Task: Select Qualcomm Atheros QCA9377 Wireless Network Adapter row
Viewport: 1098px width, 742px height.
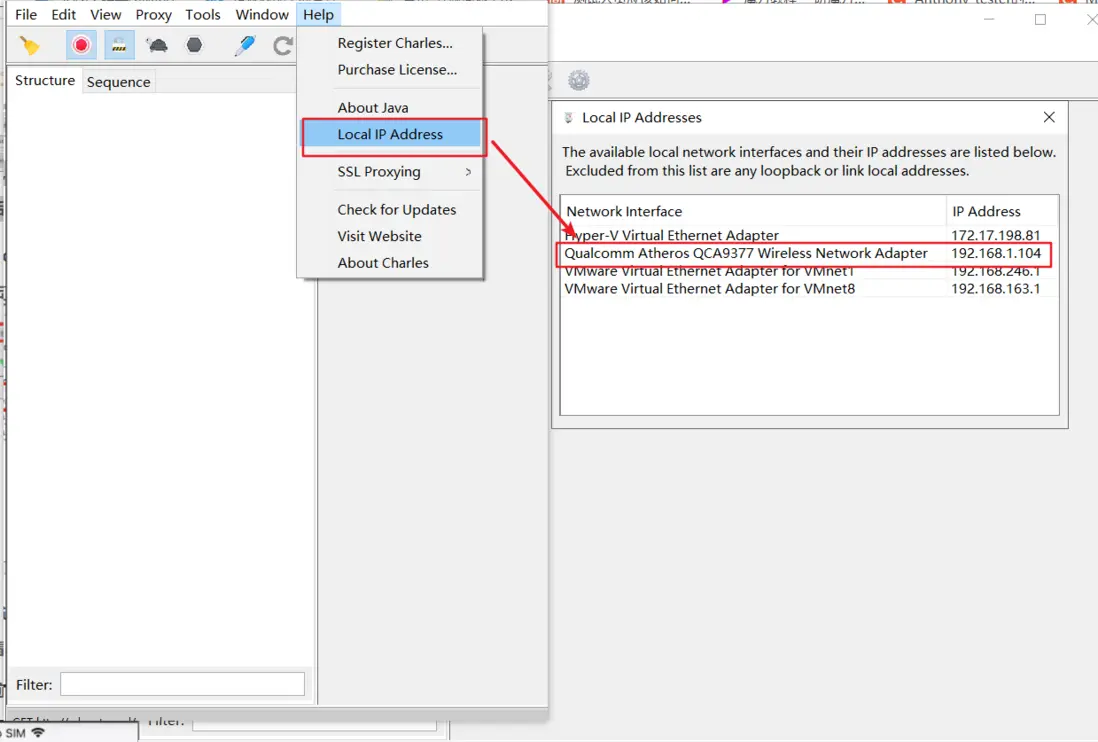Action: coord(809,253)
